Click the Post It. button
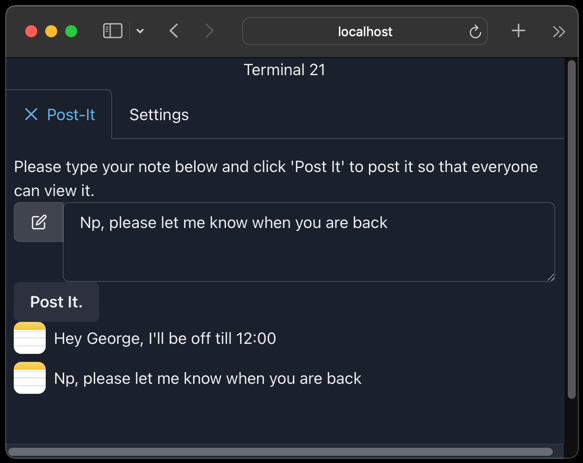Image resolution: width=583 pixels, height=463 pixels. [57, 302]
